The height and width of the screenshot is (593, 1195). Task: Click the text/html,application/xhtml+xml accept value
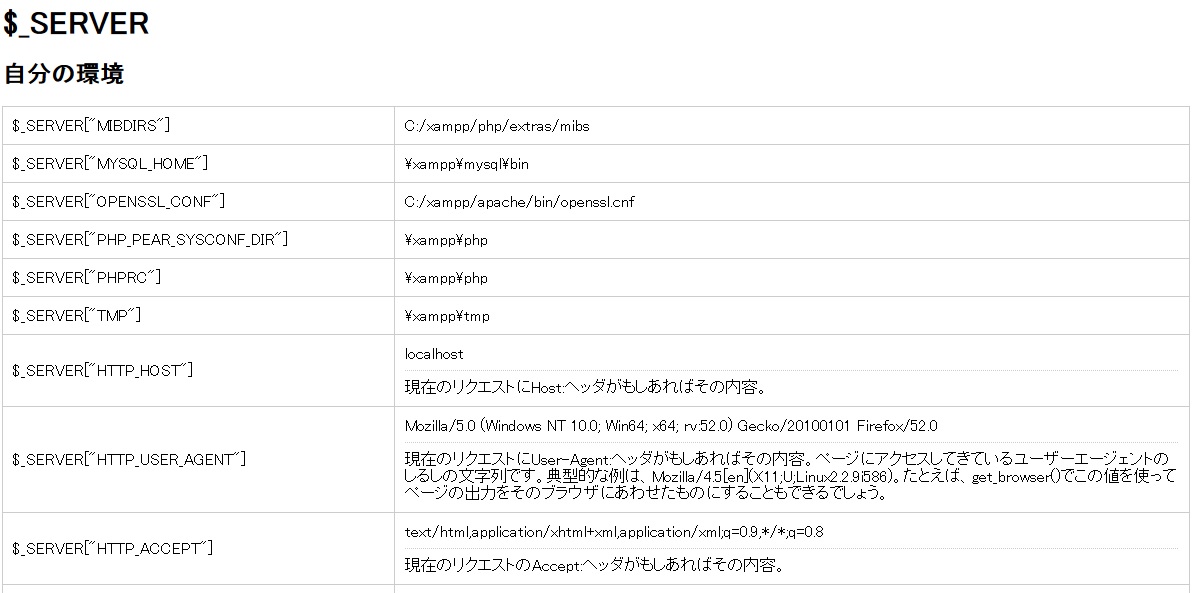point(614,532)
